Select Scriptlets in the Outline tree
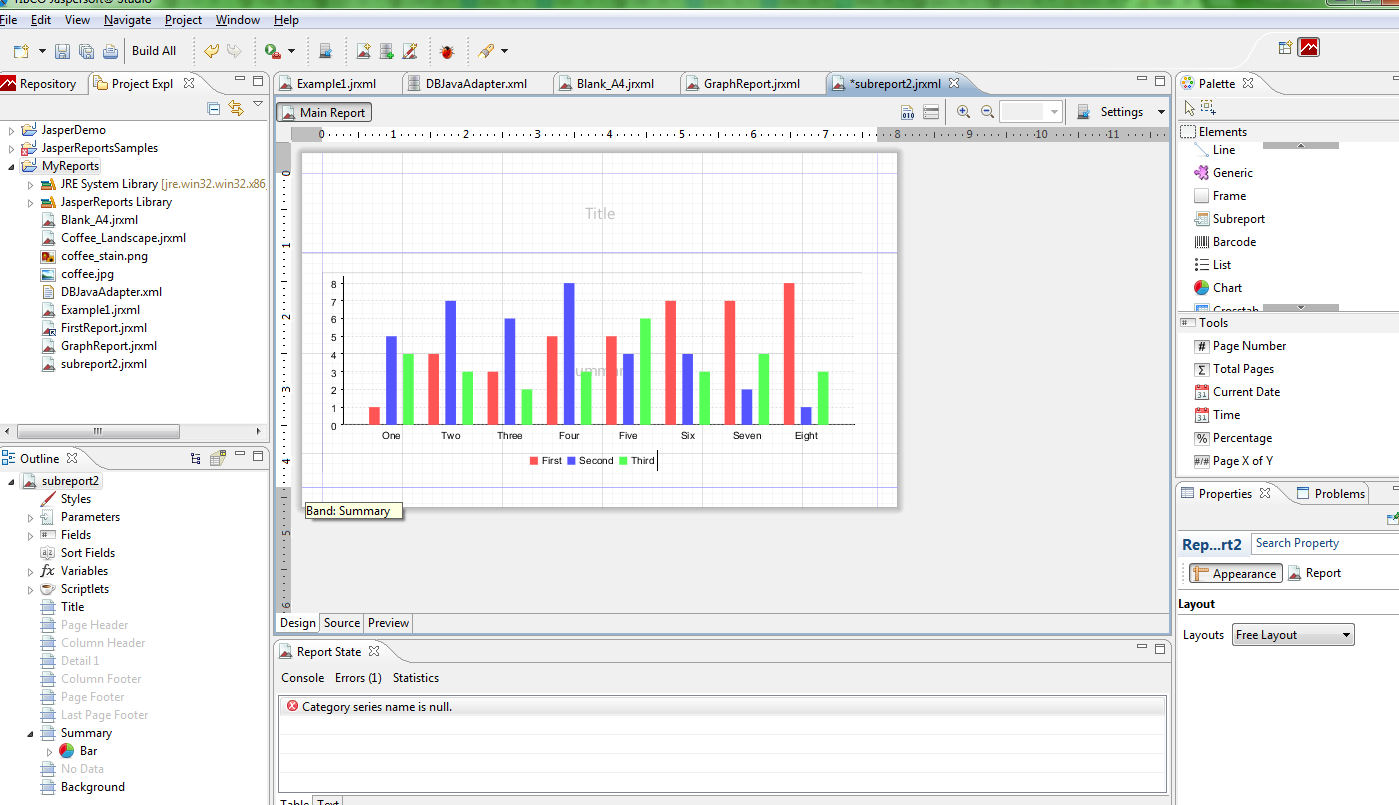The image size is (1399, 805). coord(75,589)
